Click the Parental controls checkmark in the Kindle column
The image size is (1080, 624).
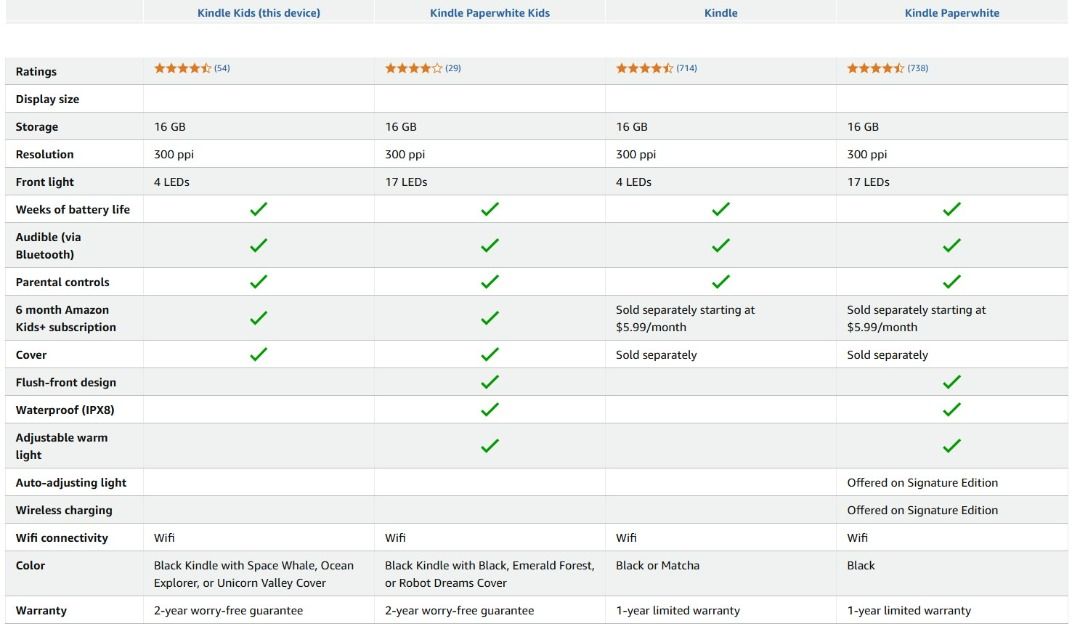pos(720,282)
